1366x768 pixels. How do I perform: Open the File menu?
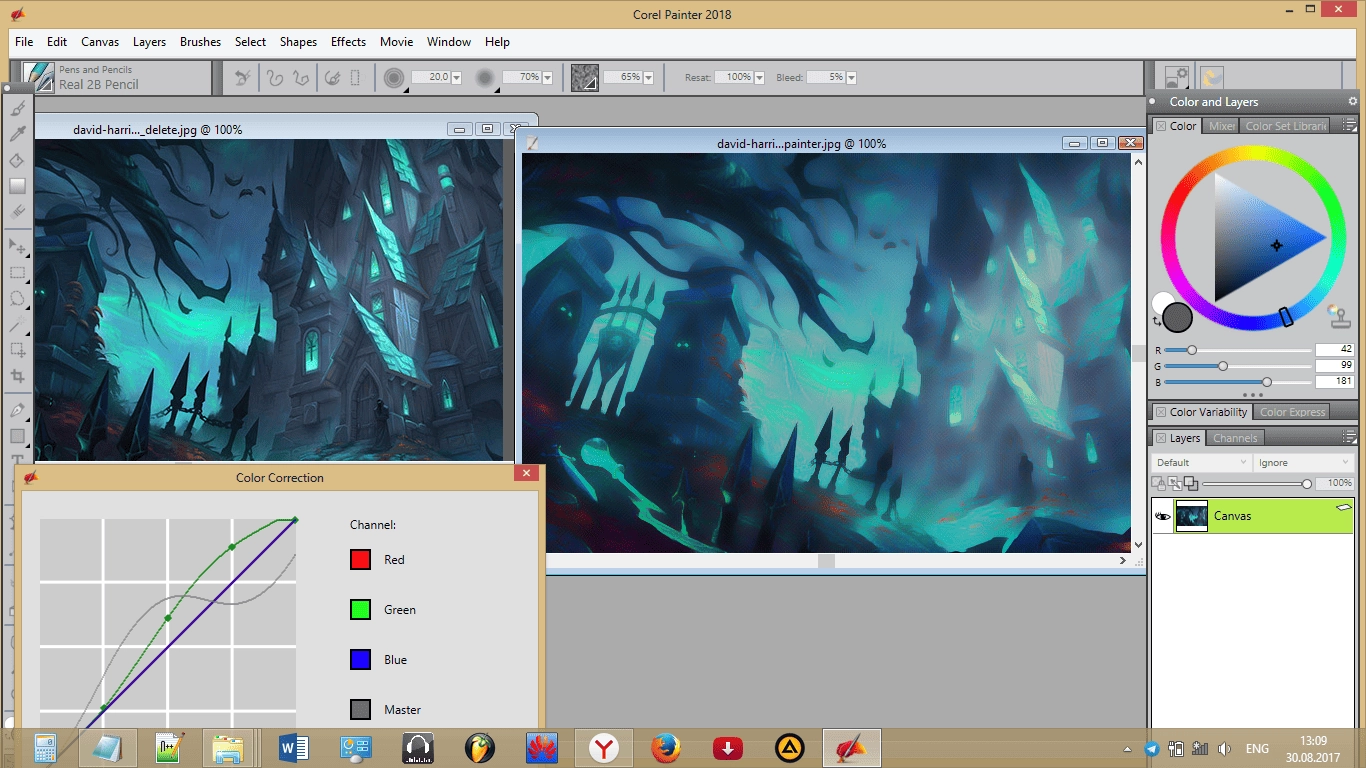[24, 42]
